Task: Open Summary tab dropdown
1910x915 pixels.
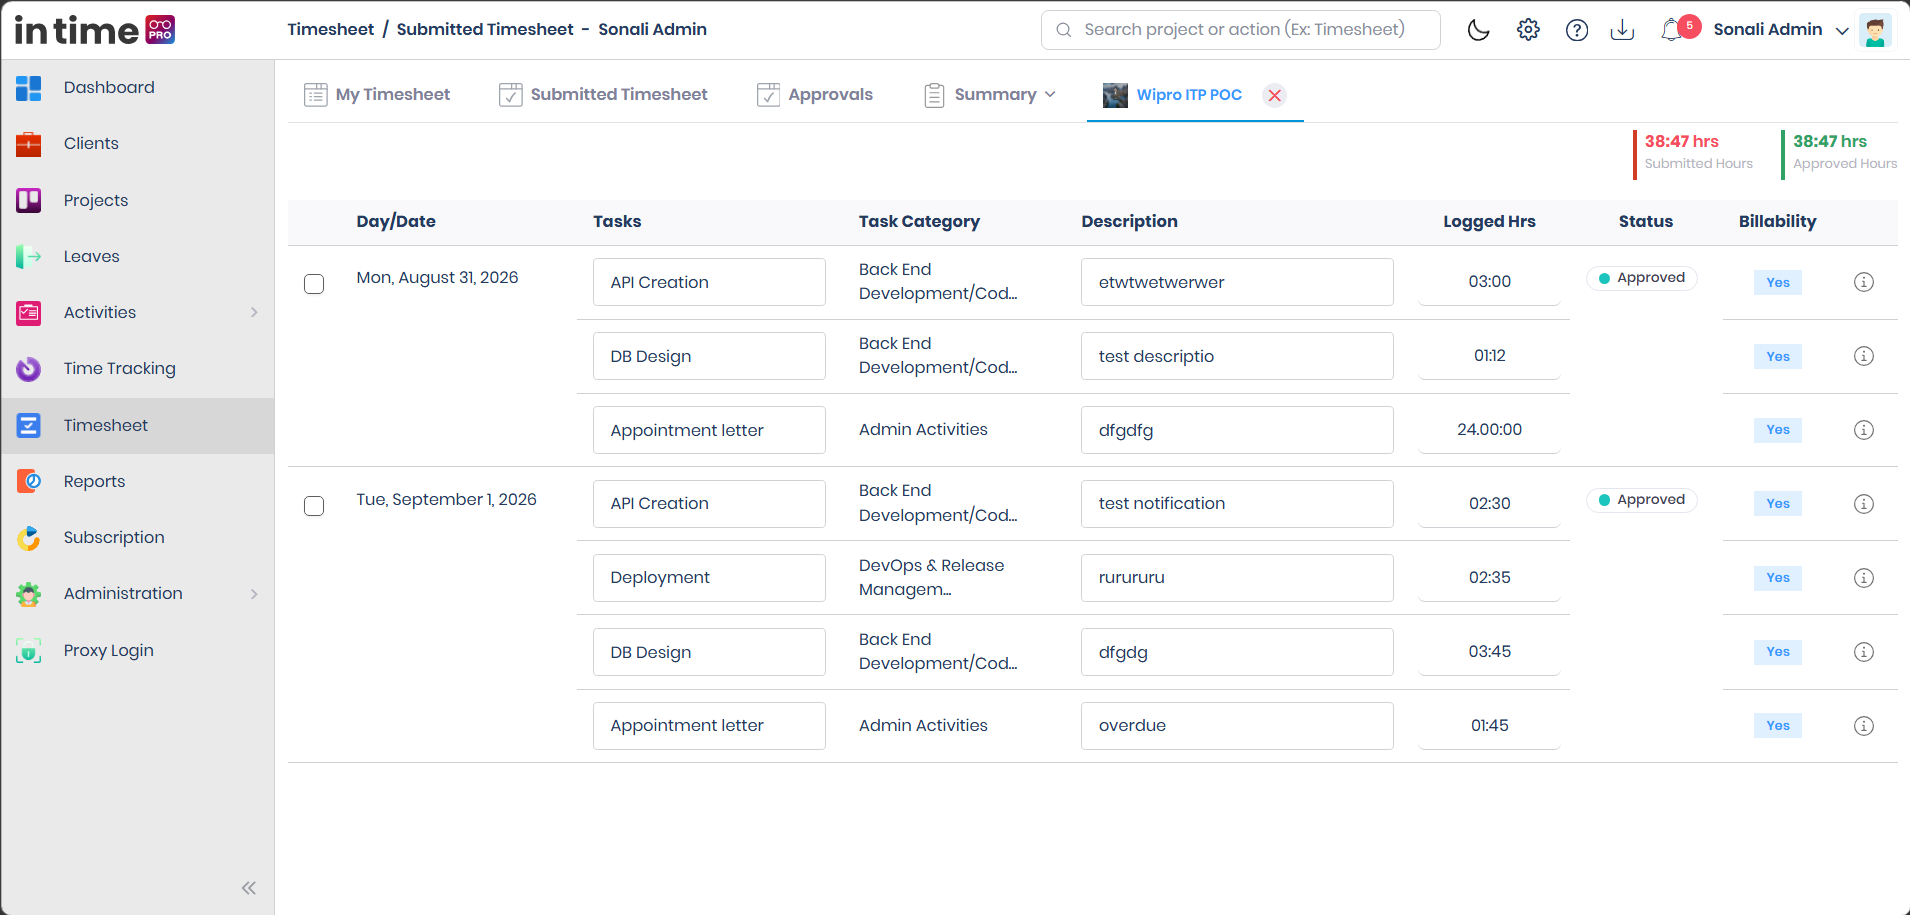Action: (x=990, y=94)
